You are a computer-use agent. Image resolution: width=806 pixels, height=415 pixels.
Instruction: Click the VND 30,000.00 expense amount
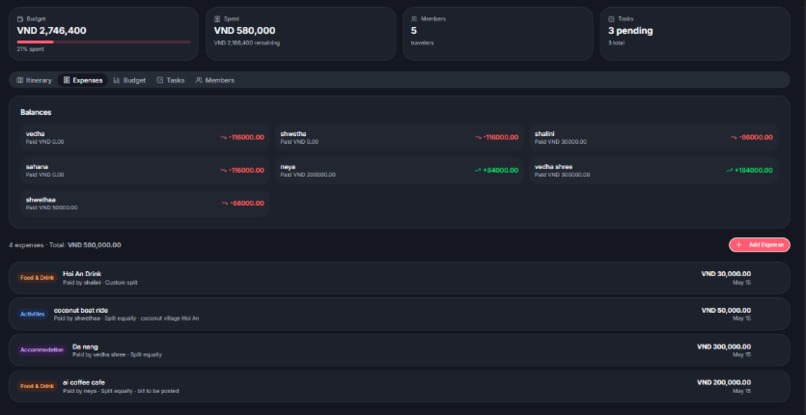click(x=726, y=274)
